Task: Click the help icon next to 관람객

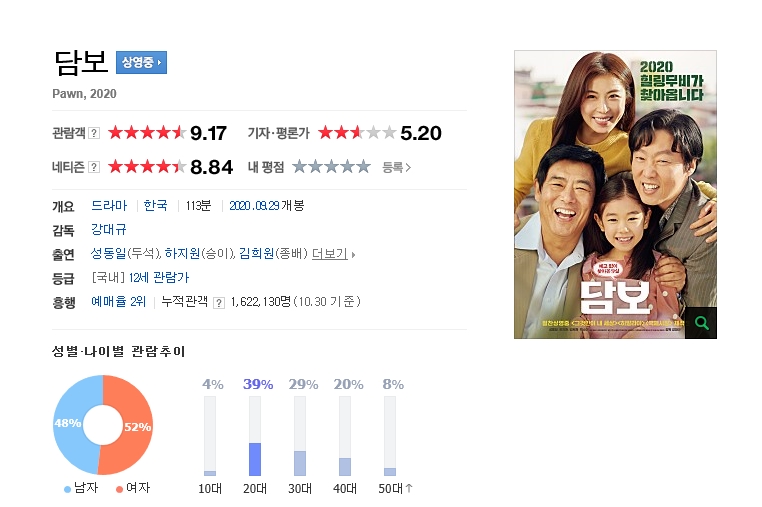Action: coord(94,133)
